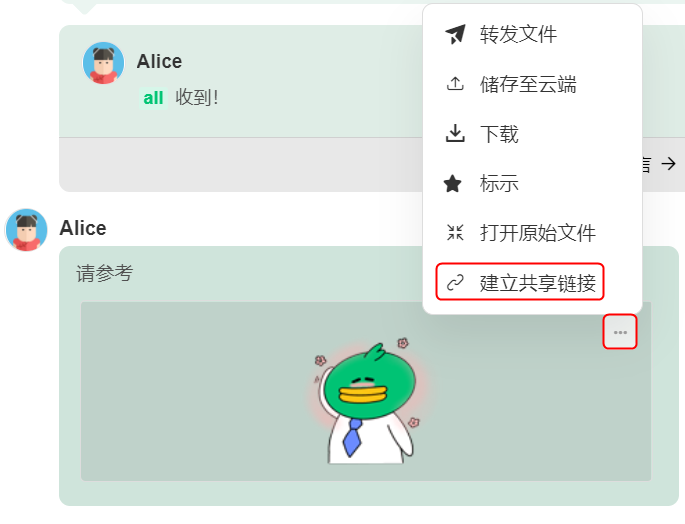This screenshot has width=685, height=524.
Task: Click the chain link icon
Action: coord(455,282)
